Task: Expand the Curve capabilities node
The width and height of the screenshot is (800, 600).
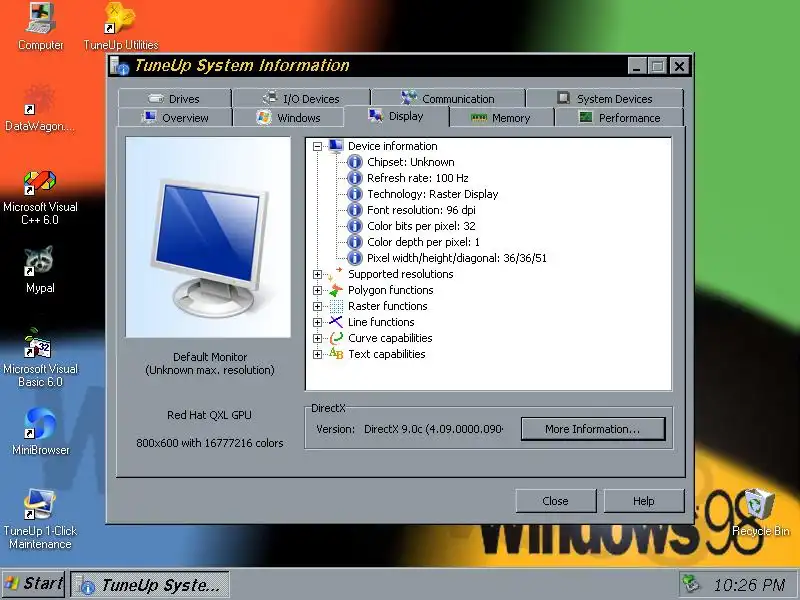Action: 317,338
